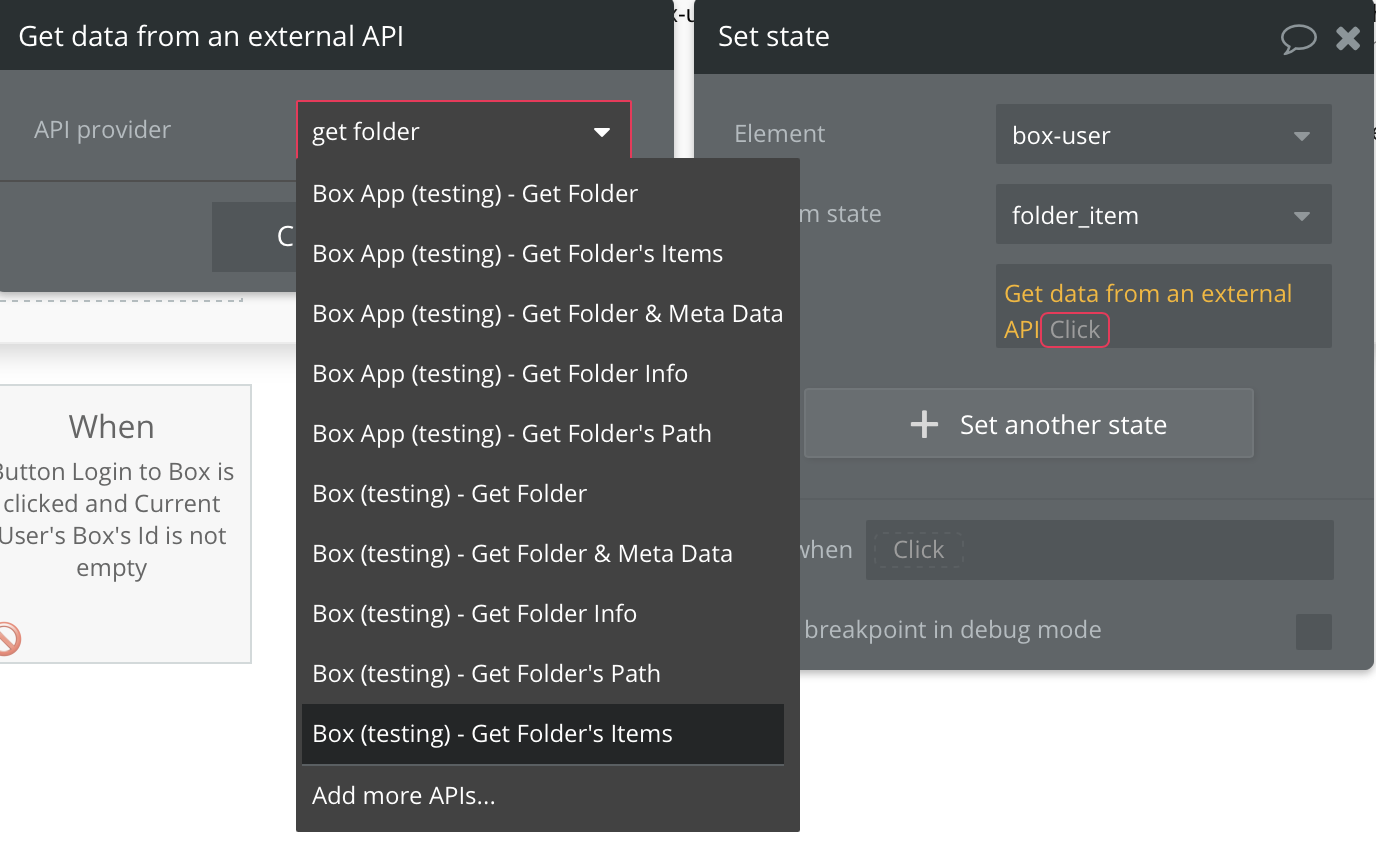
Task: Toggle the breakpoint in debug mode checkbox
Action: [1313, 631]
